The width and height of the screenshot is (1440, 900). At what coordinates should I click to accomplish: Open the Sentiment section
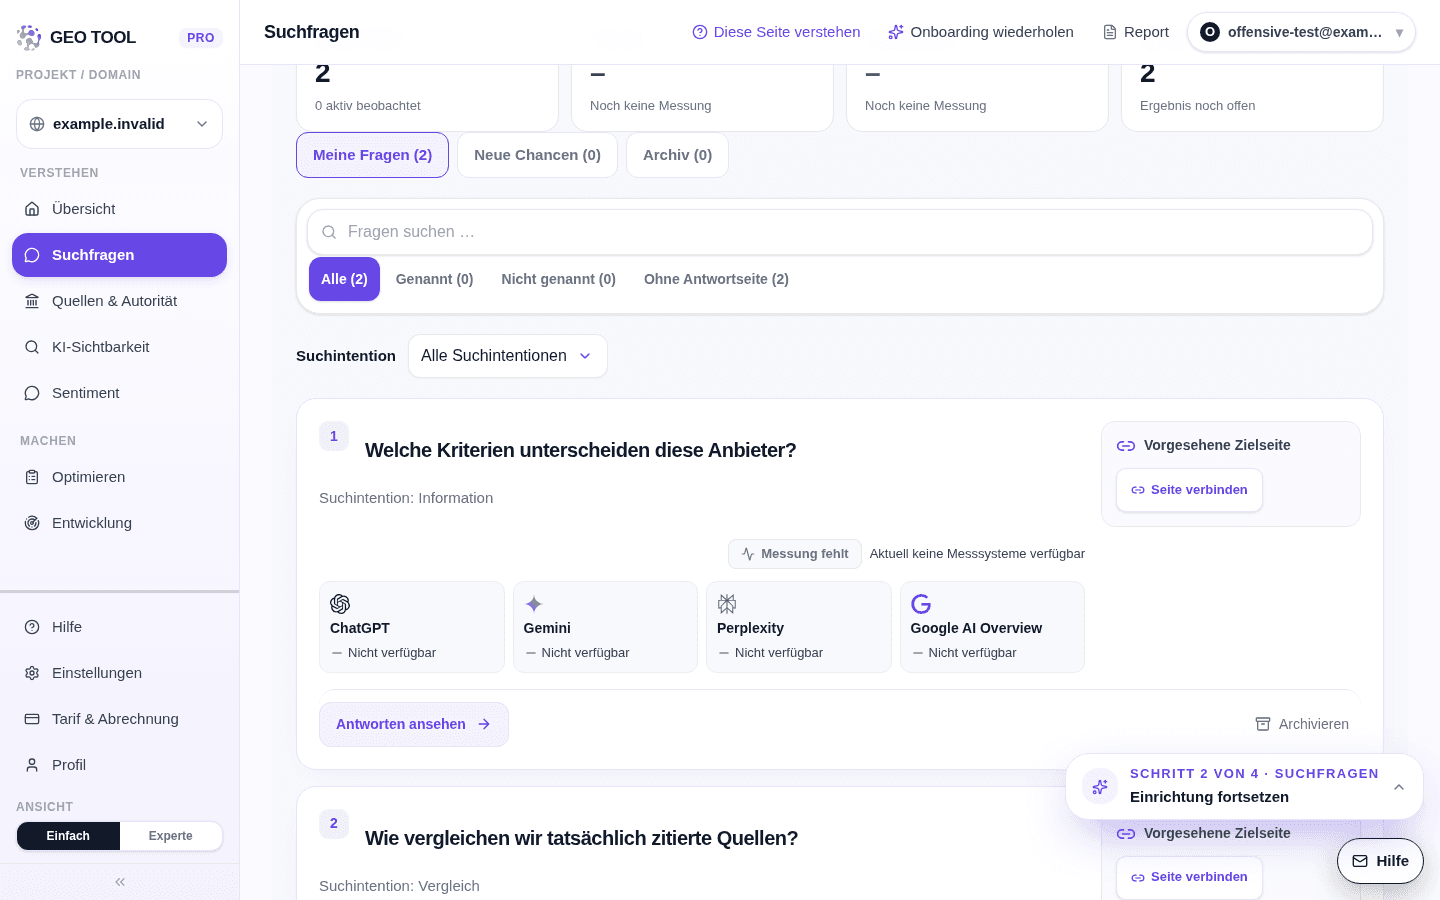coord(119,393)
